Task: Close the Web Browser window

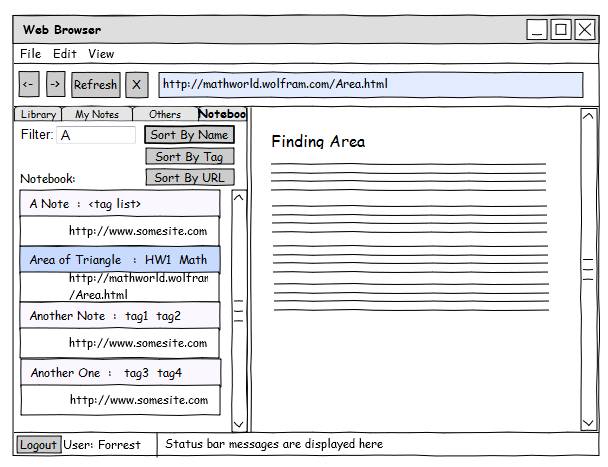Action: click(x=585, y=29)
